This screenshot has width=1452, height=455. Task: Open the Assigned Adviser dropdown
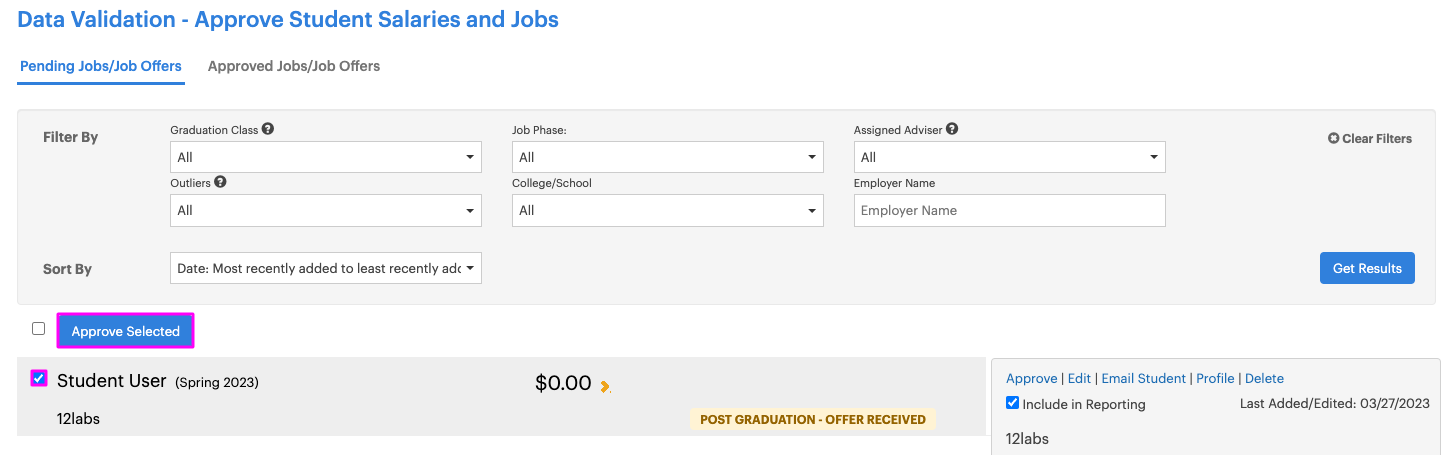(x=1010, y=157)
